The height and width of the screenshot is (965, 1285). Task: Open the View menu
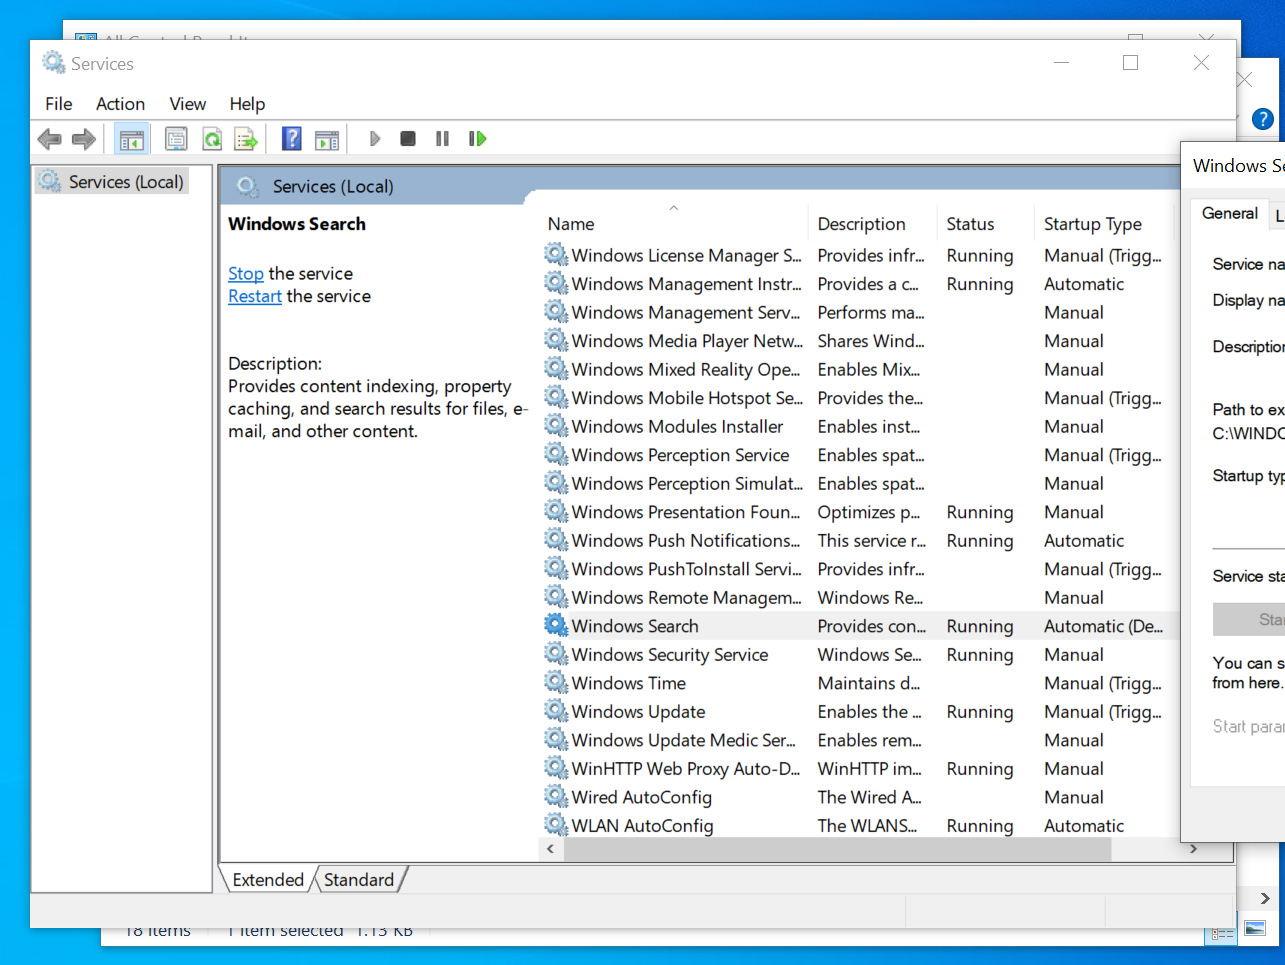click(x=187, y=103)
